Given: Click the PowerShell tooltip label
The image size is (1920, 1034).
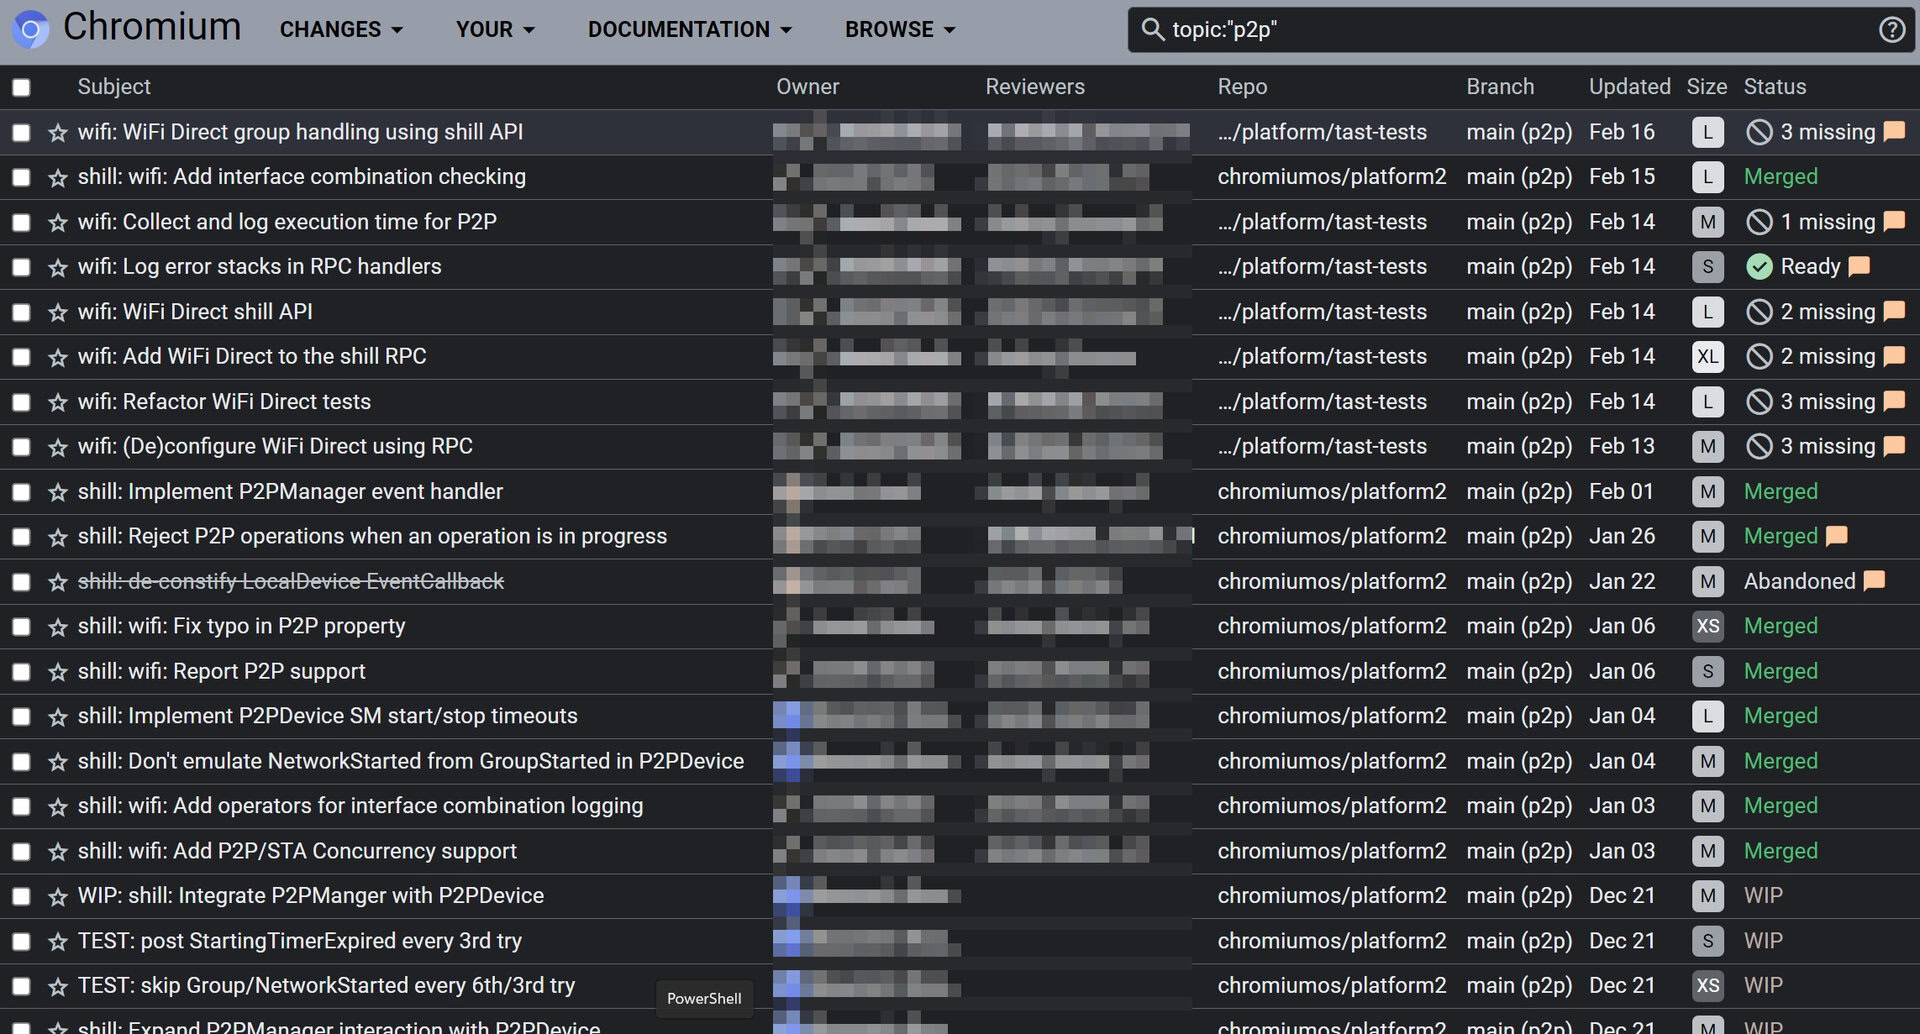Looking at the screenshot, I should 704,998.
